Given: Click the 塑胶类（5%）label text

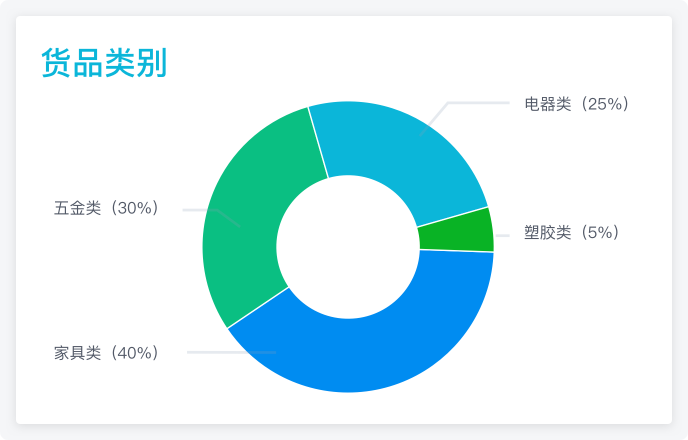Looking at the screenshot, I should (x=572, y=232).
